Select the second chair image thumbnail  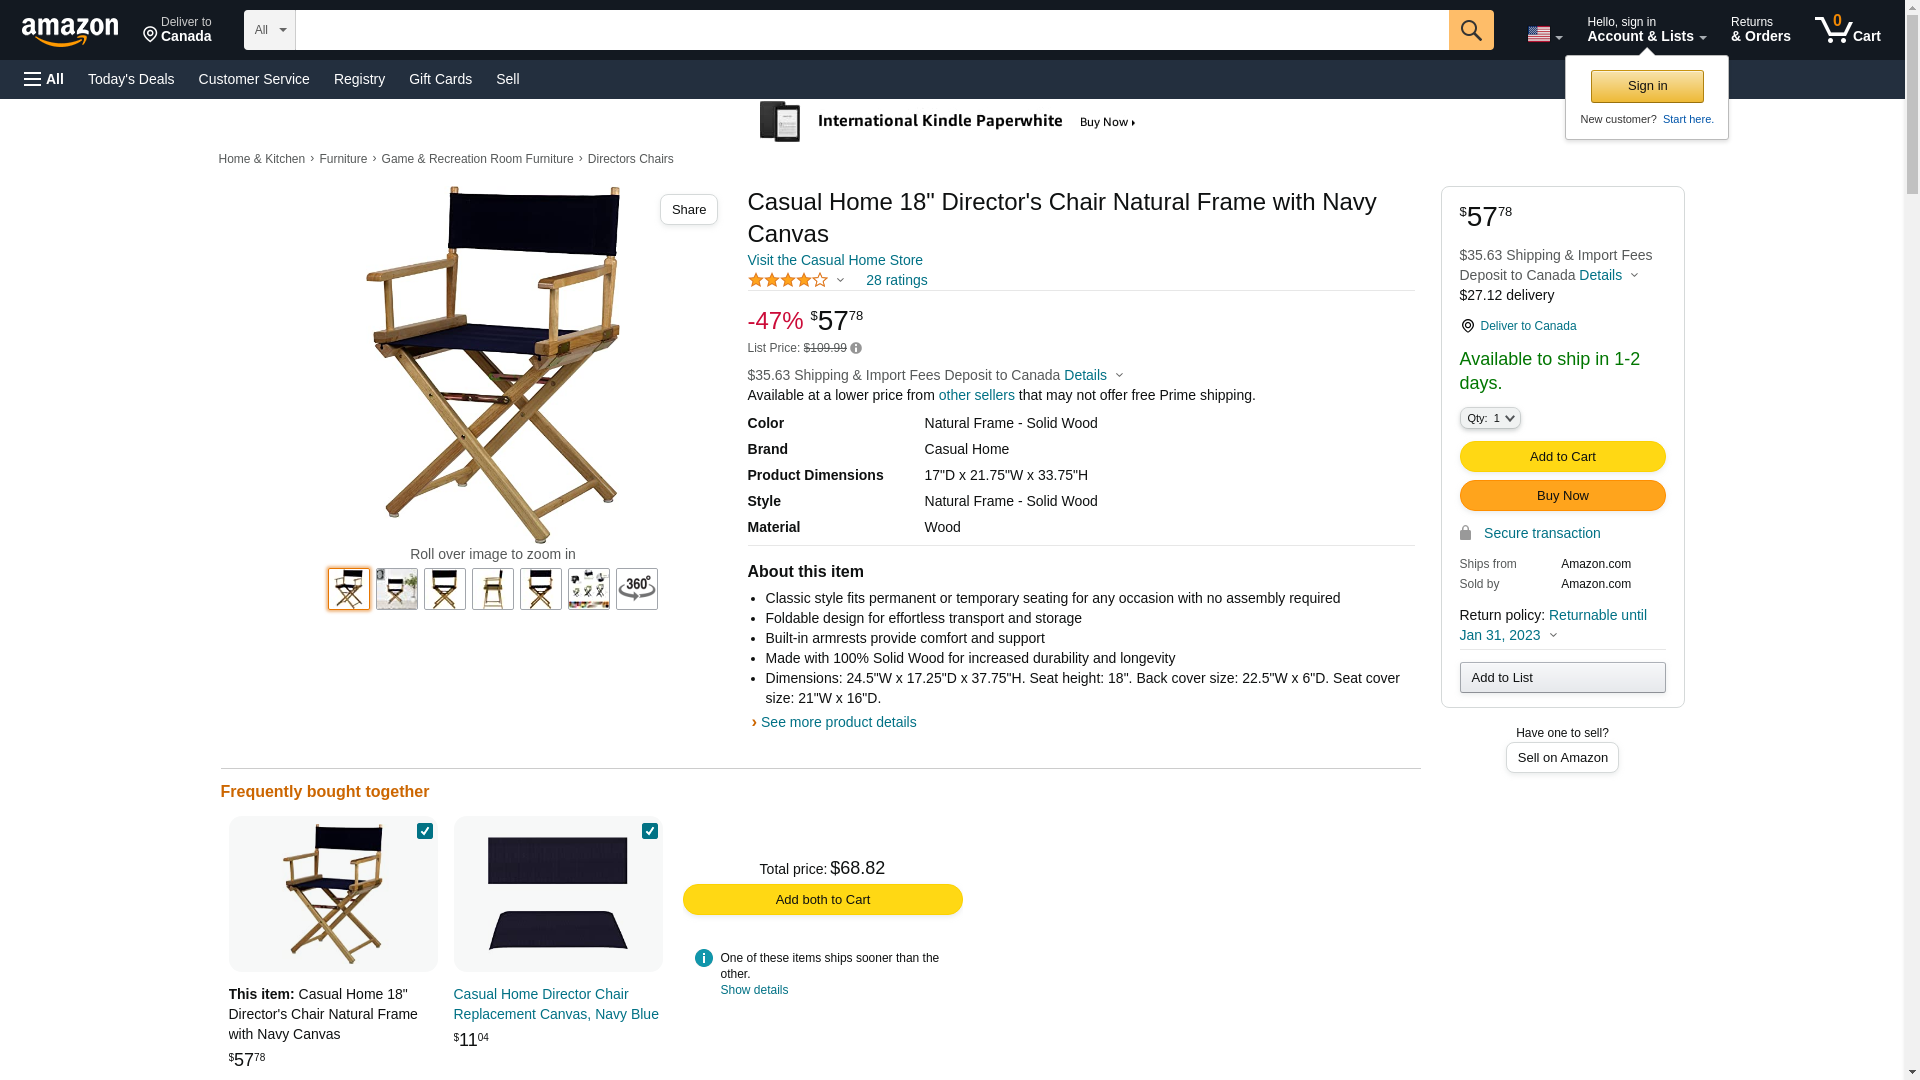[x=397, y=589]
